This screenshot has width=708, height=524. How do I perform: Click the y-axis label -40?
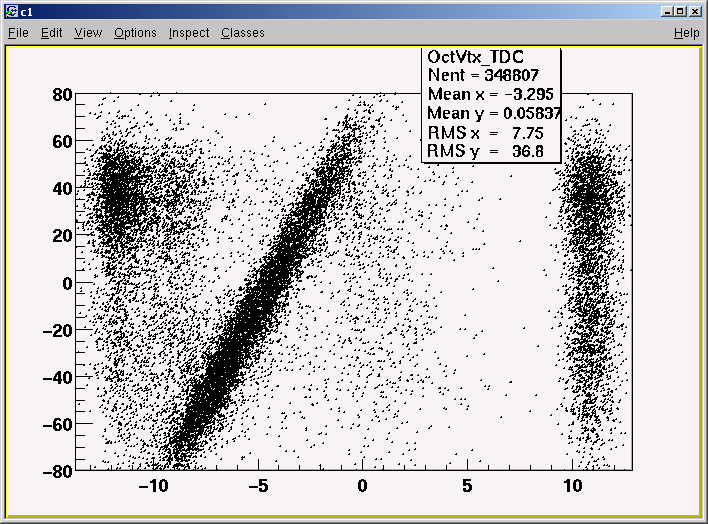point(57,377)
